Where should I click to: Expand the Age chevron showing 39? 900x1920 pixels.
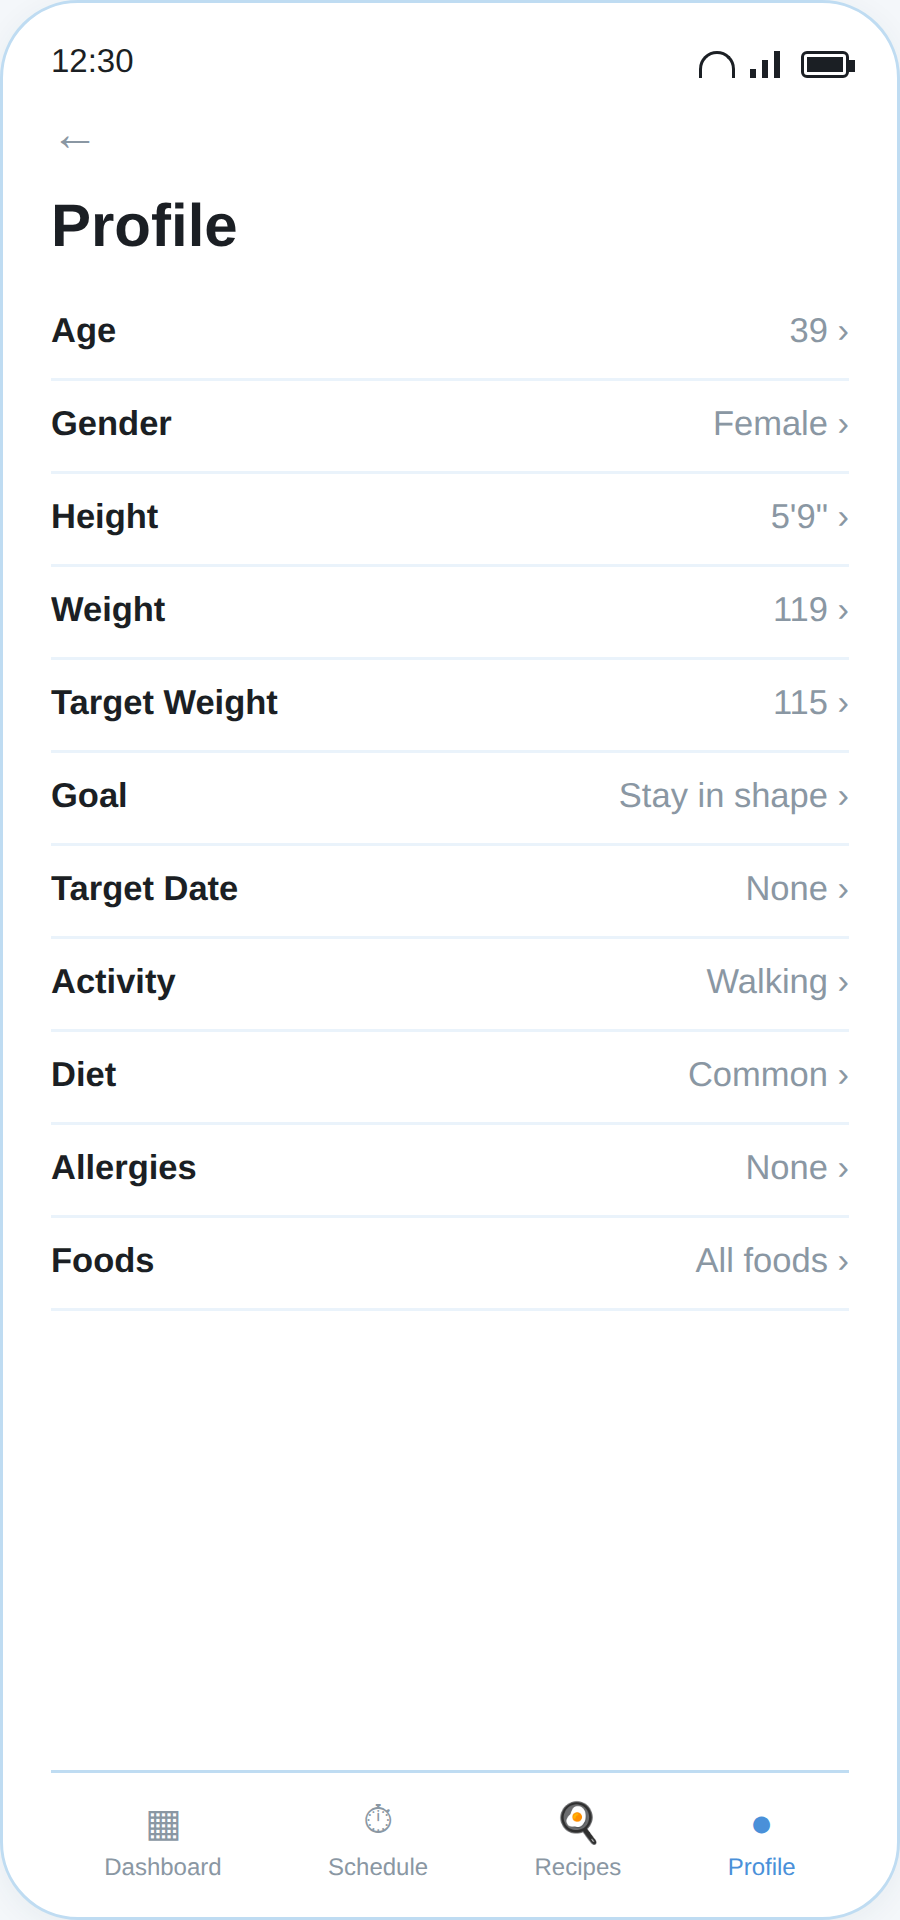coord(843,332)
